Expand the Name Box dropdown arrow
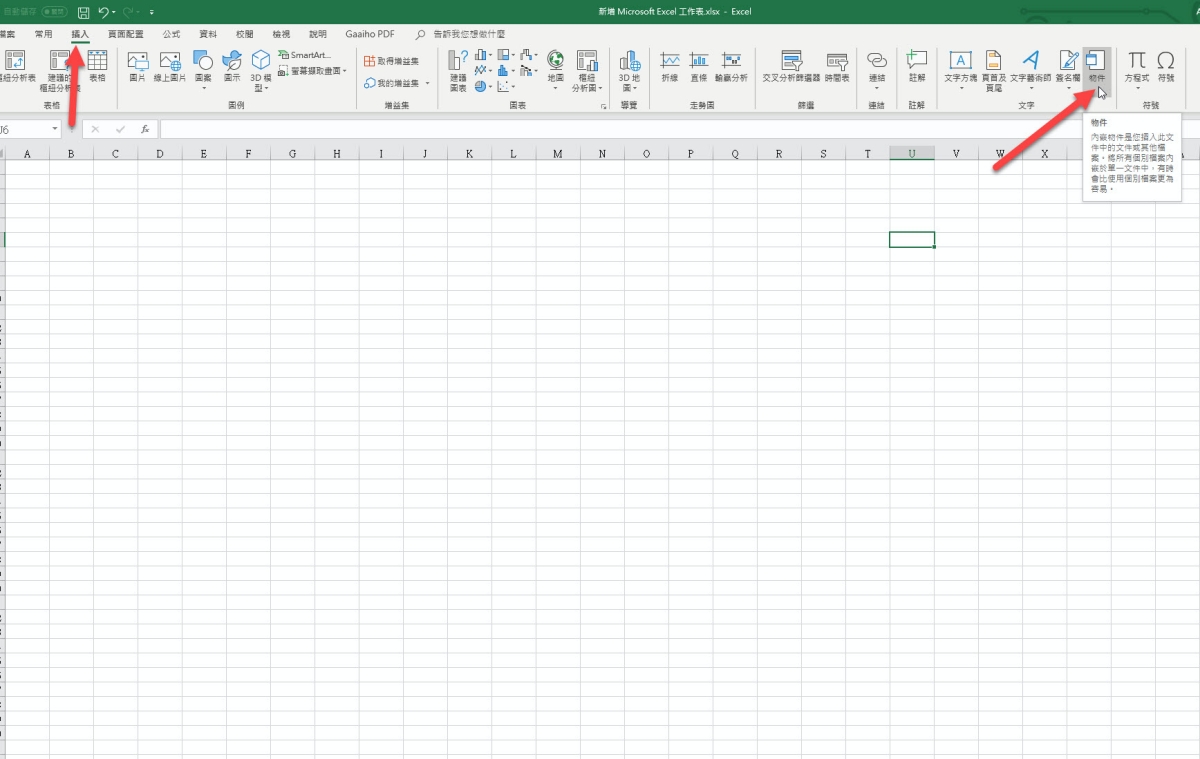This screenshot has width=1200, height=759. [x=54, y=129]
